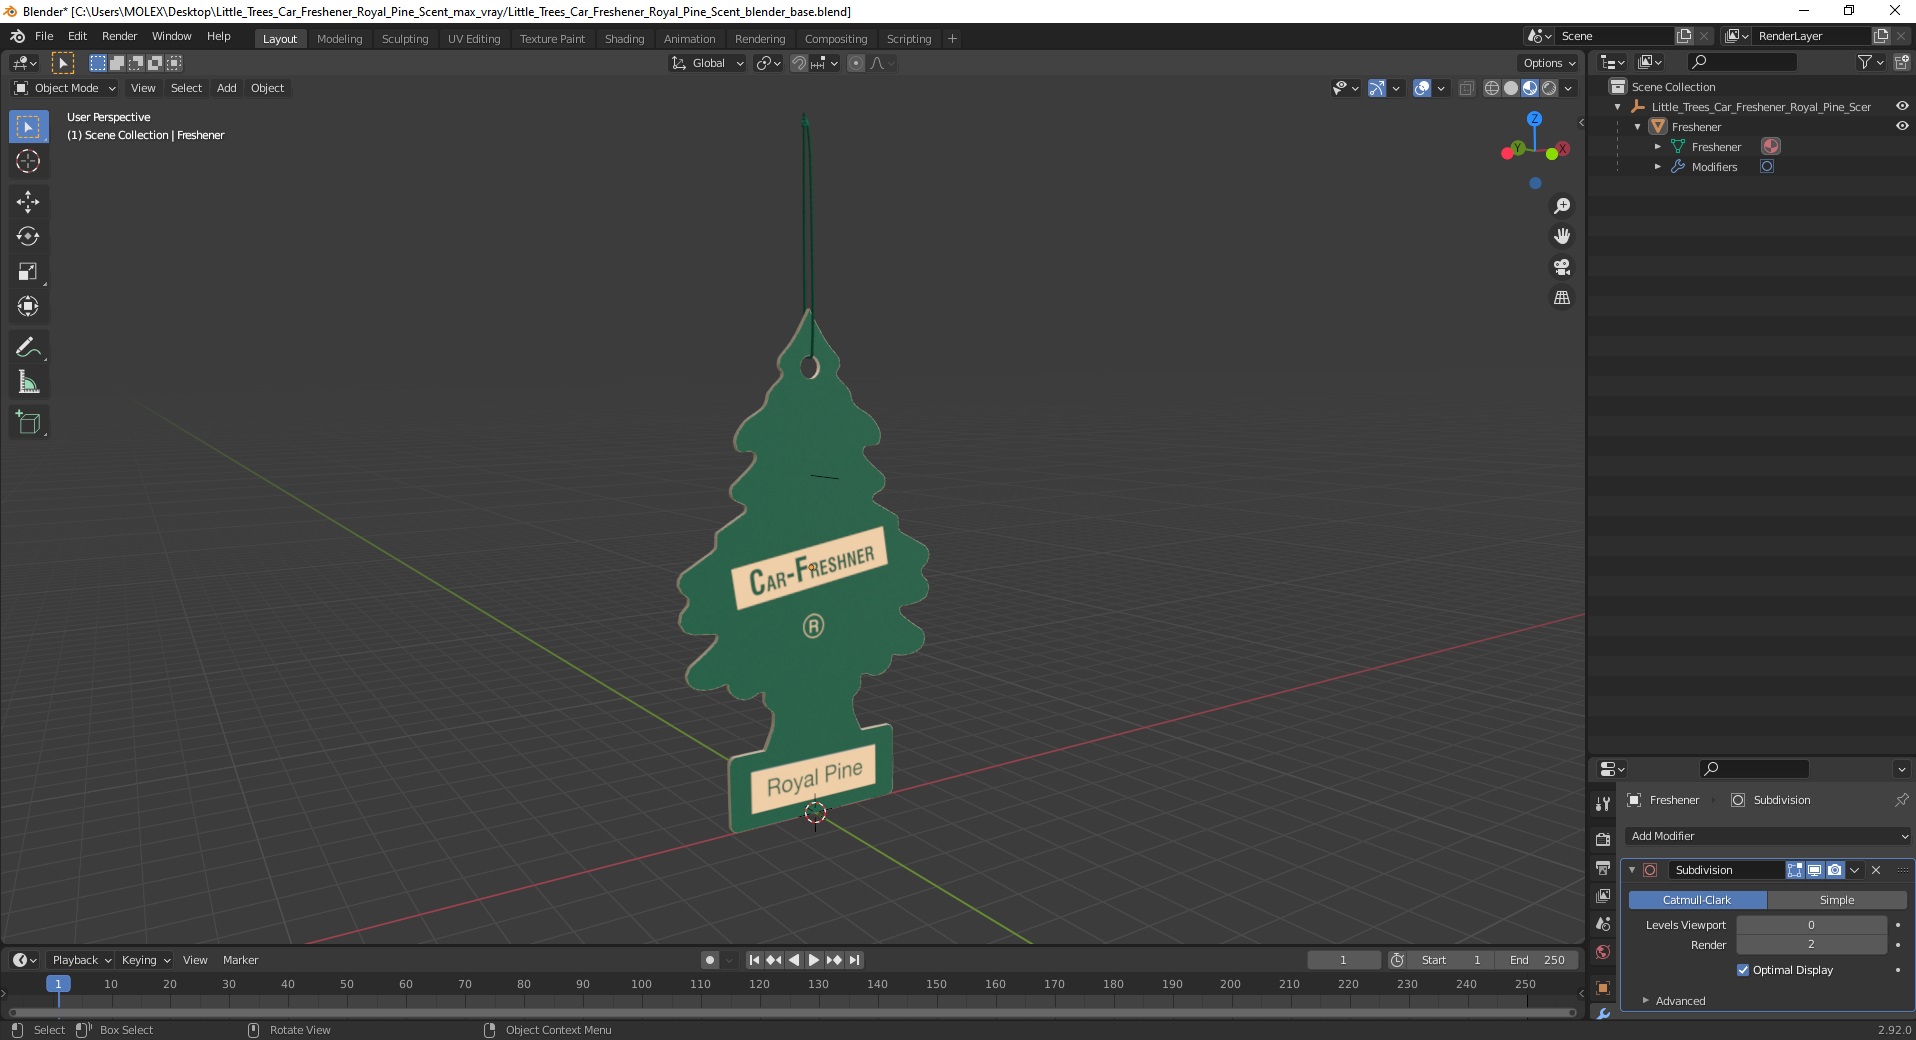1916x1040 pixels.
Task: Open the viewport Add menu
Action: [227, 88]
